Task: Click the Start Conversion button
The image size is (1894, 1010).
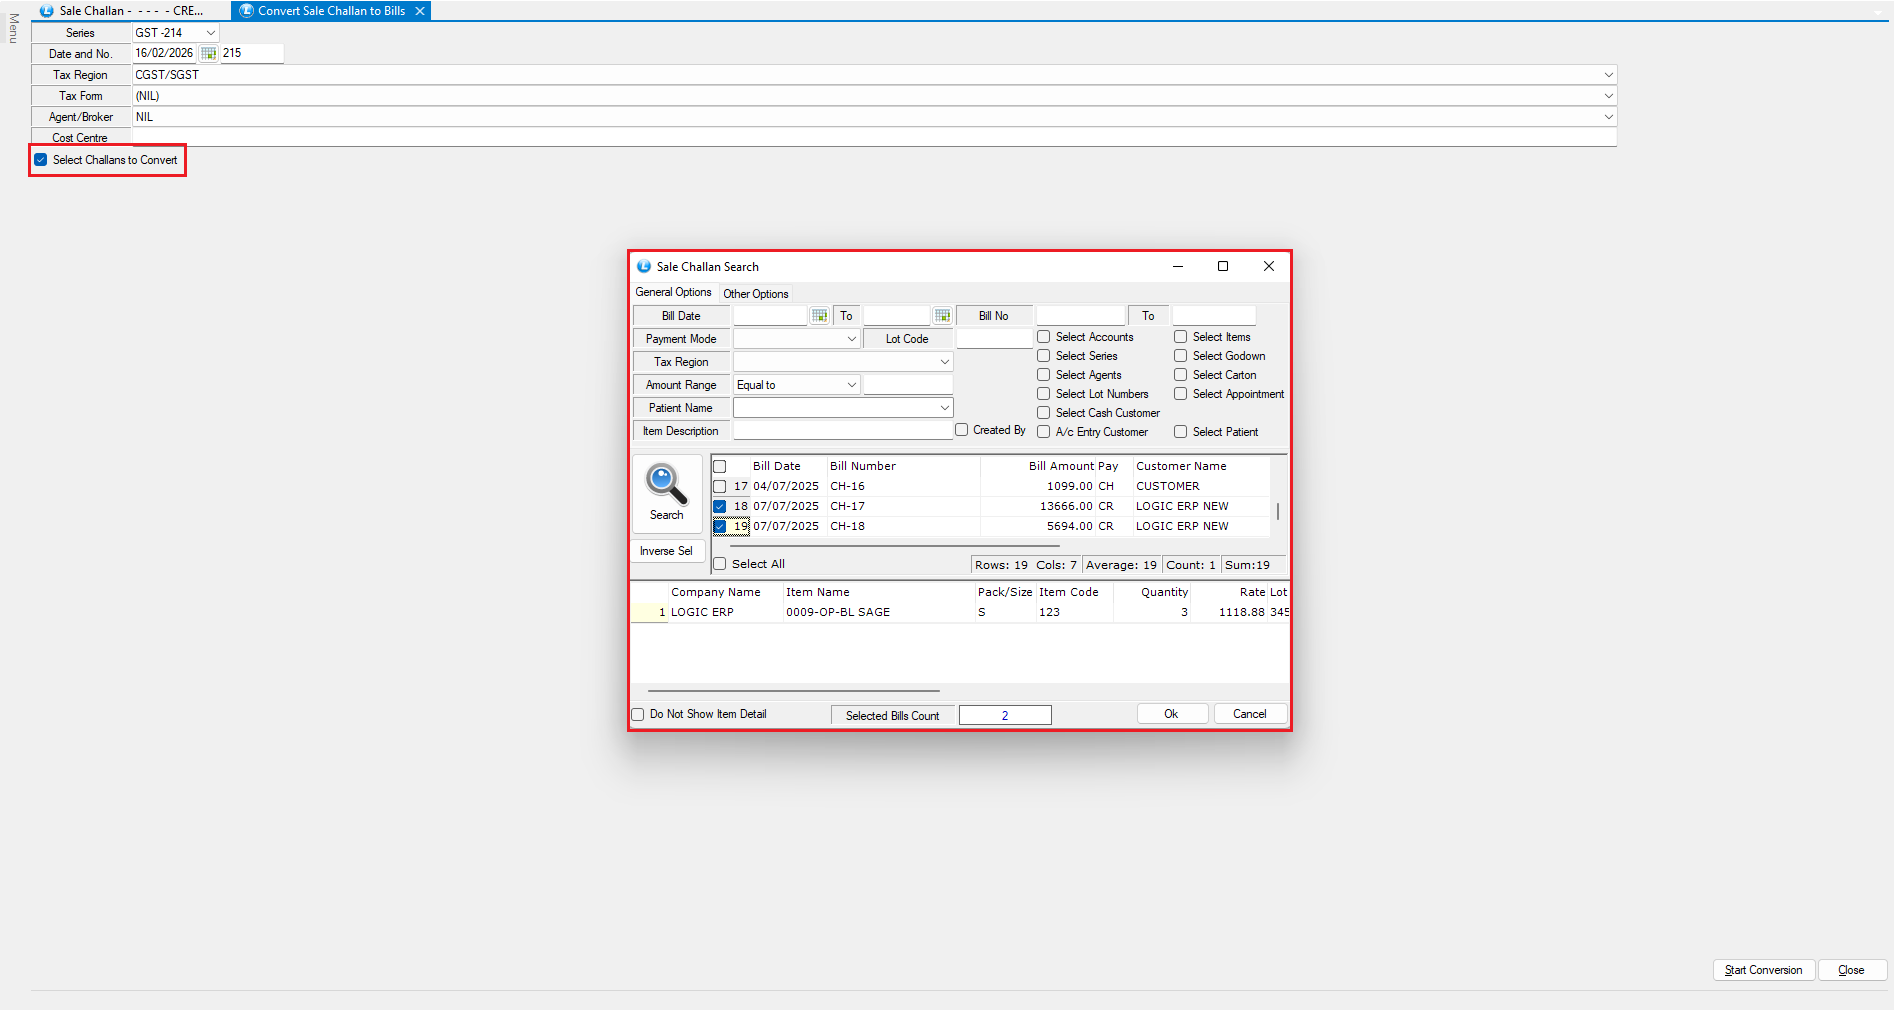Action: pos(1763,970)
